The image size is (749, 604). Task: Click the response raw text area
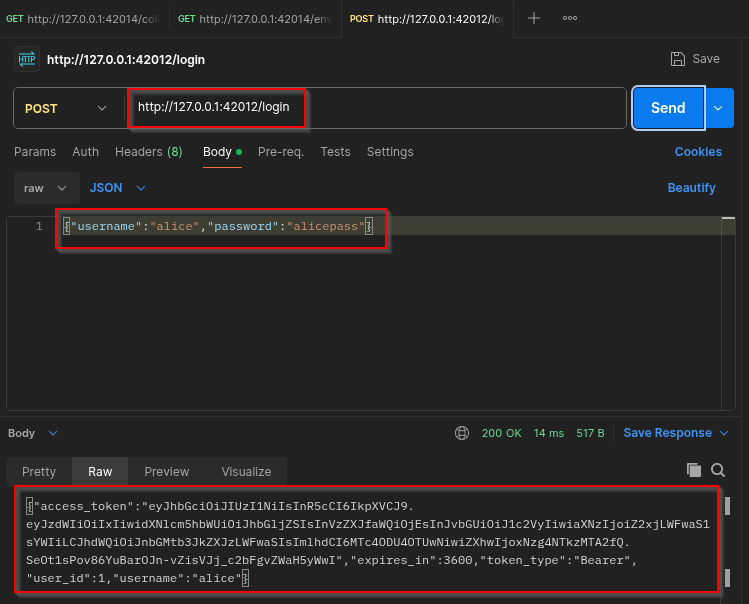point(367,542)
